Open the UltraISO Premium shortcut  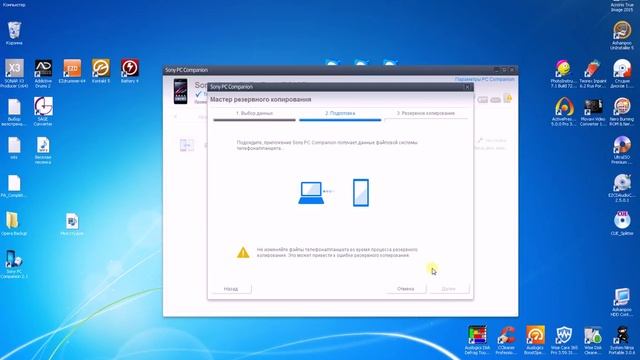pos(622,150)
